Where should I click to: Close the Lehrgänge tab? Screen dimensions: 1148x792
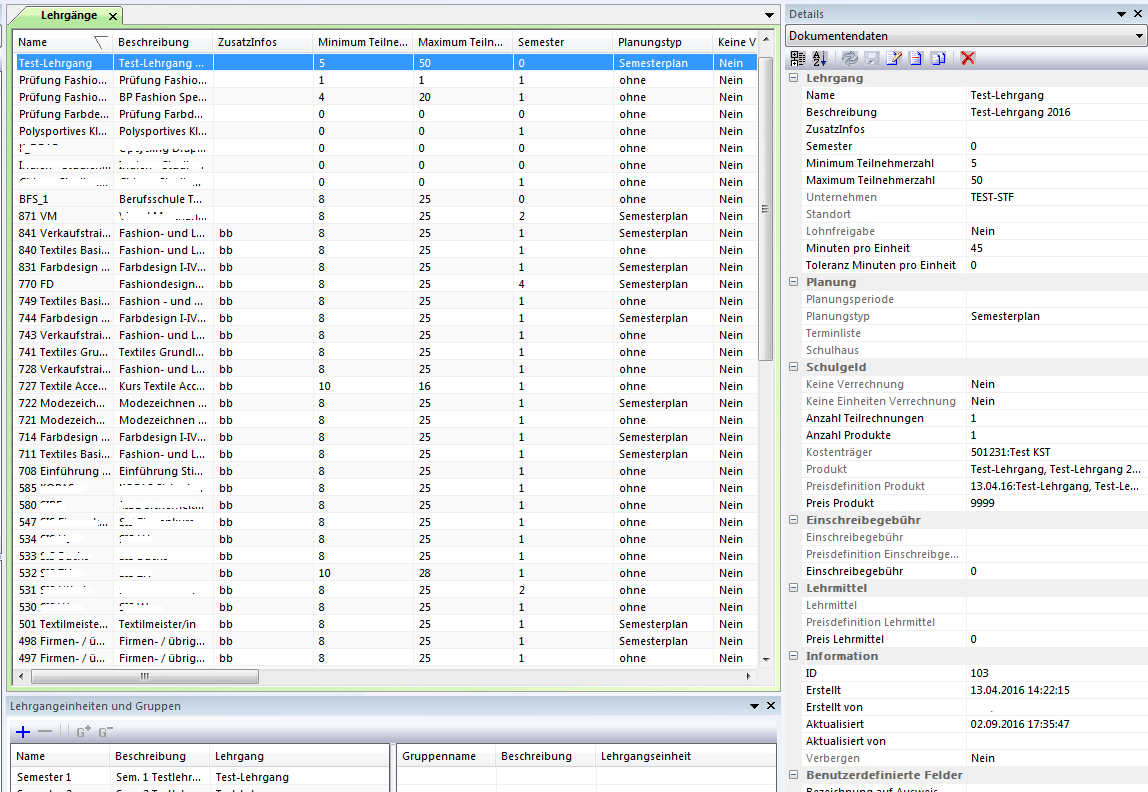coord(113,17)
